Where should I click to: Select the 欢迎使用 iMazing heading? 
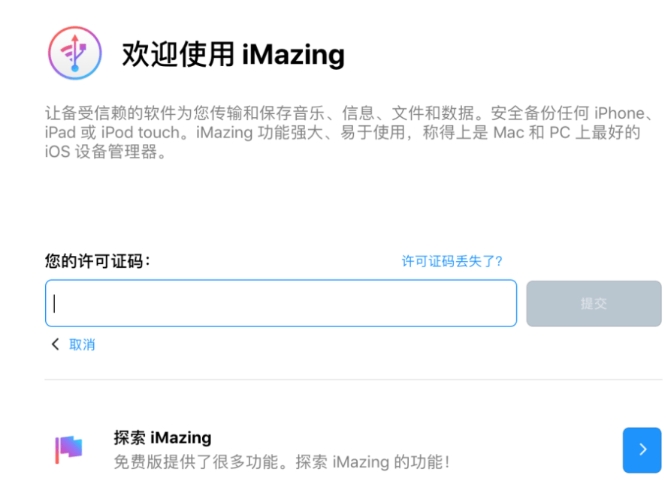click(233, 54)
